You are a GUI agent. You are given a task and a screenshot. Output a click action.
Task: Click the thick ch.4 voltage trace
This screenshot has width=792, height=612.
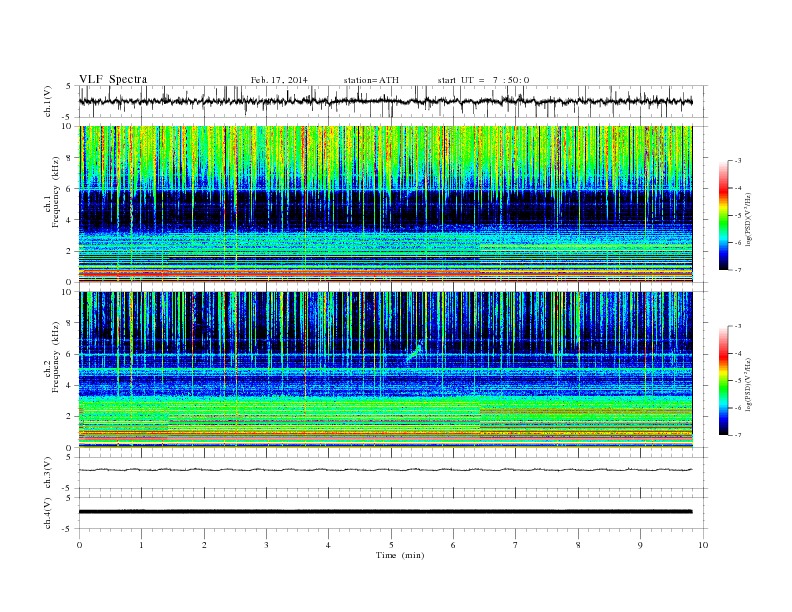(385, 512)
